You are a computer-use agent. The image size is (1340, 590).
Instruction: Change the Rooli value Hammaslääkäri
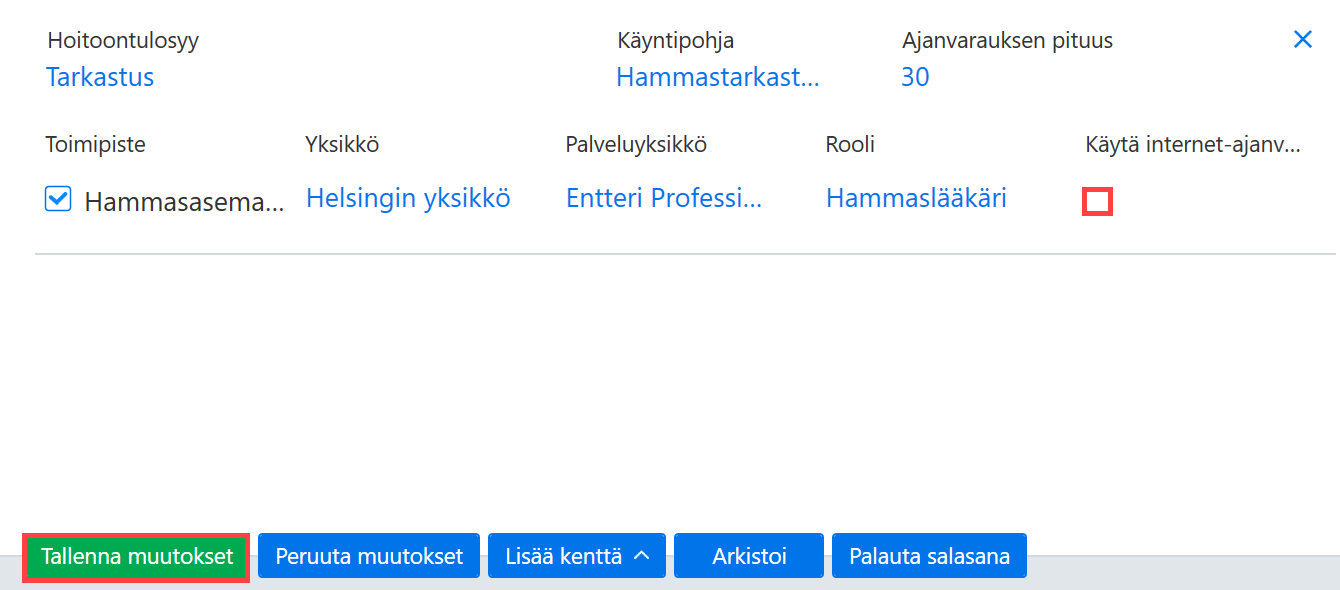916,199
